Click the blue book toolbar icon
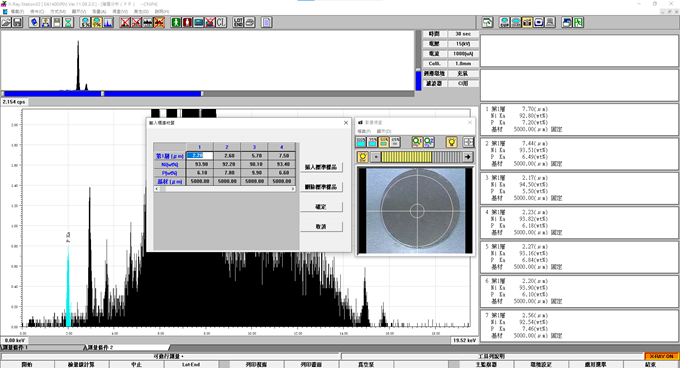The height and width of the screenshot is (368, 680). click(x=34, y=22)
